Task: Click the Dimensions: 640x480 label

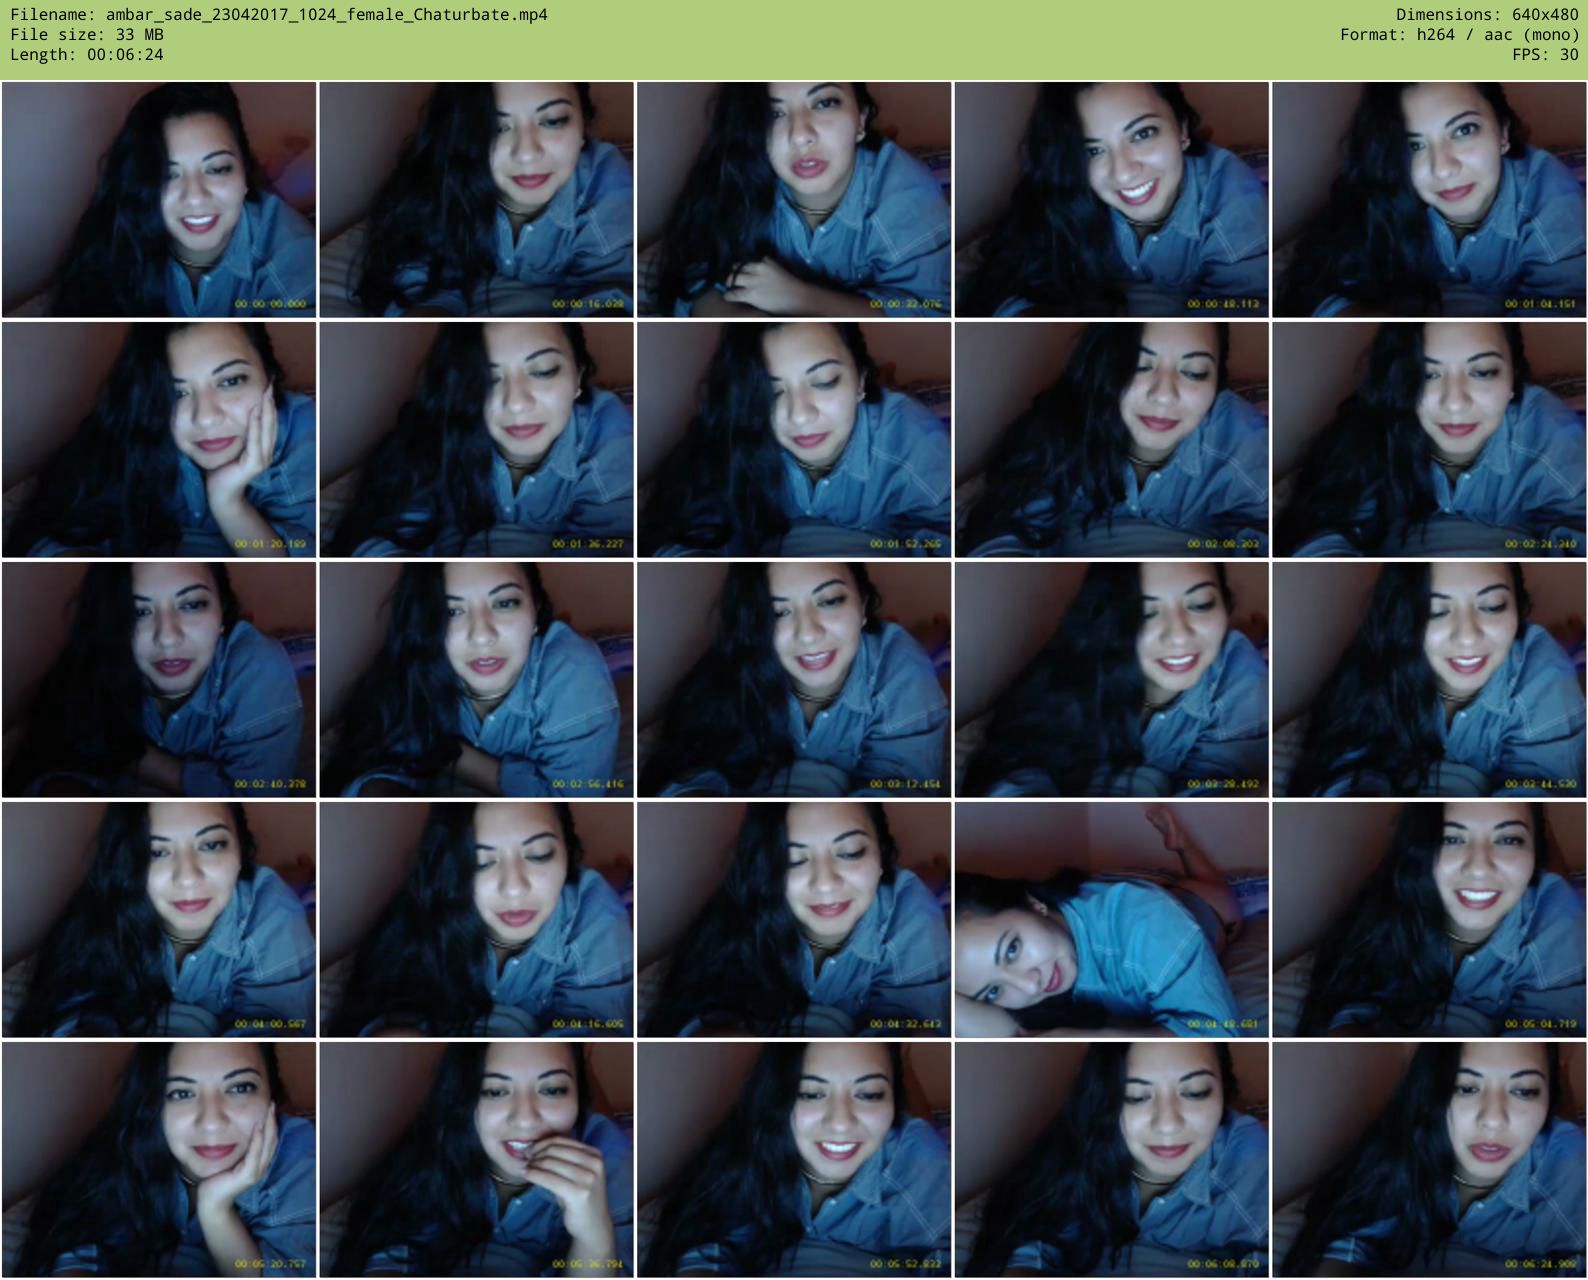Action: [x=1486, y=15]
